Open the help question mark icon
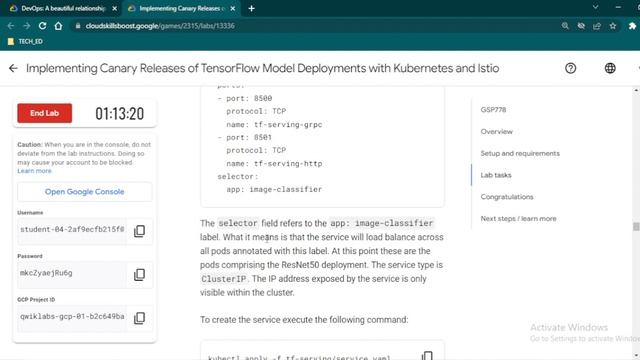The image size is (640, 360). click(x=571, y=68)
